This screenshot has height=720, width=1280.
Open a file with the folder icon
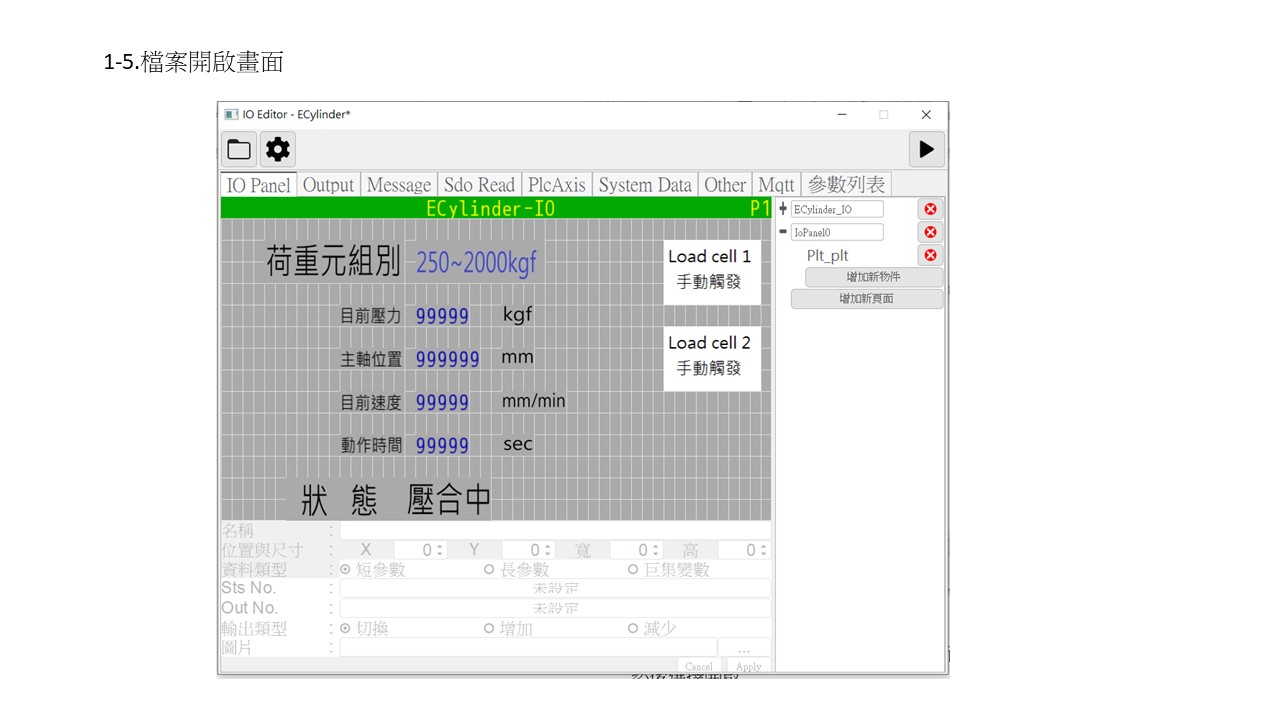pos(239,150)
